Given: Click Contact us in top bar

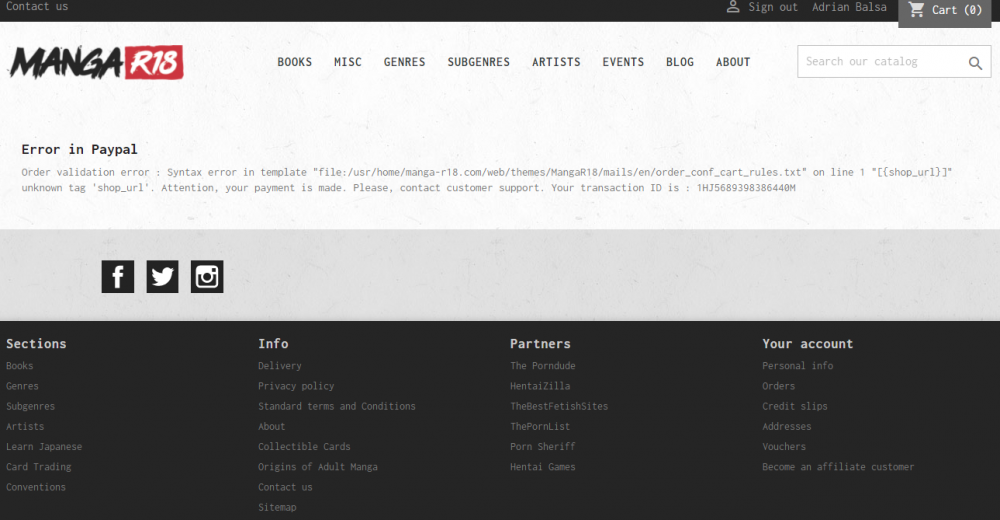Looking at the screenshot, I should click(x=37, y=6).
